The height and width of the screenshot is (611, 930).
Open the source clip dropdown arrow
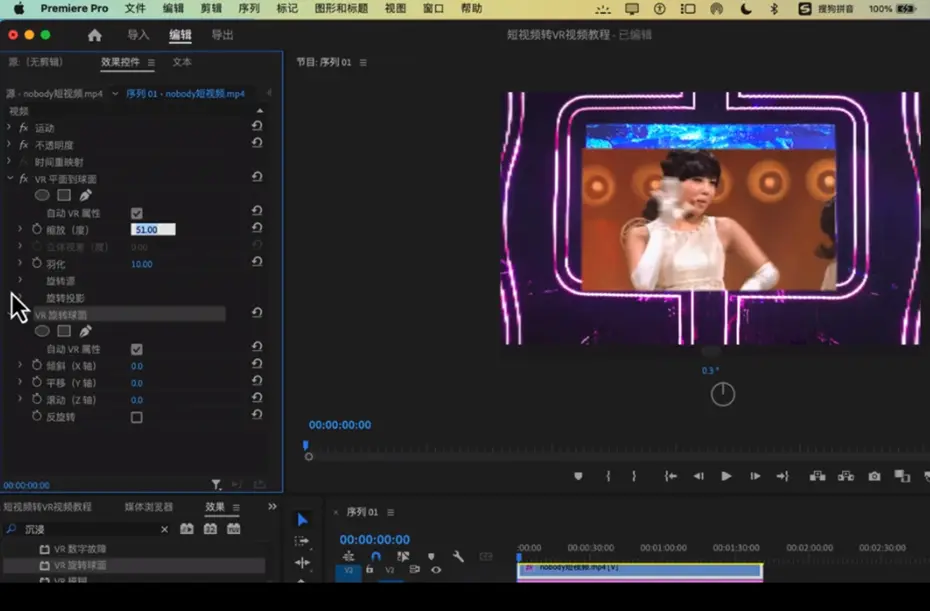(115, 93)
